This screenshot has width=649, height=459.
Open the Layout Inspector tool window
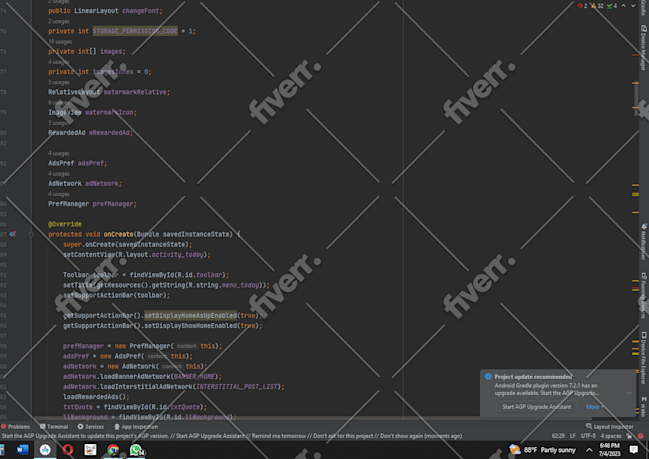click(x=609, y=426)
